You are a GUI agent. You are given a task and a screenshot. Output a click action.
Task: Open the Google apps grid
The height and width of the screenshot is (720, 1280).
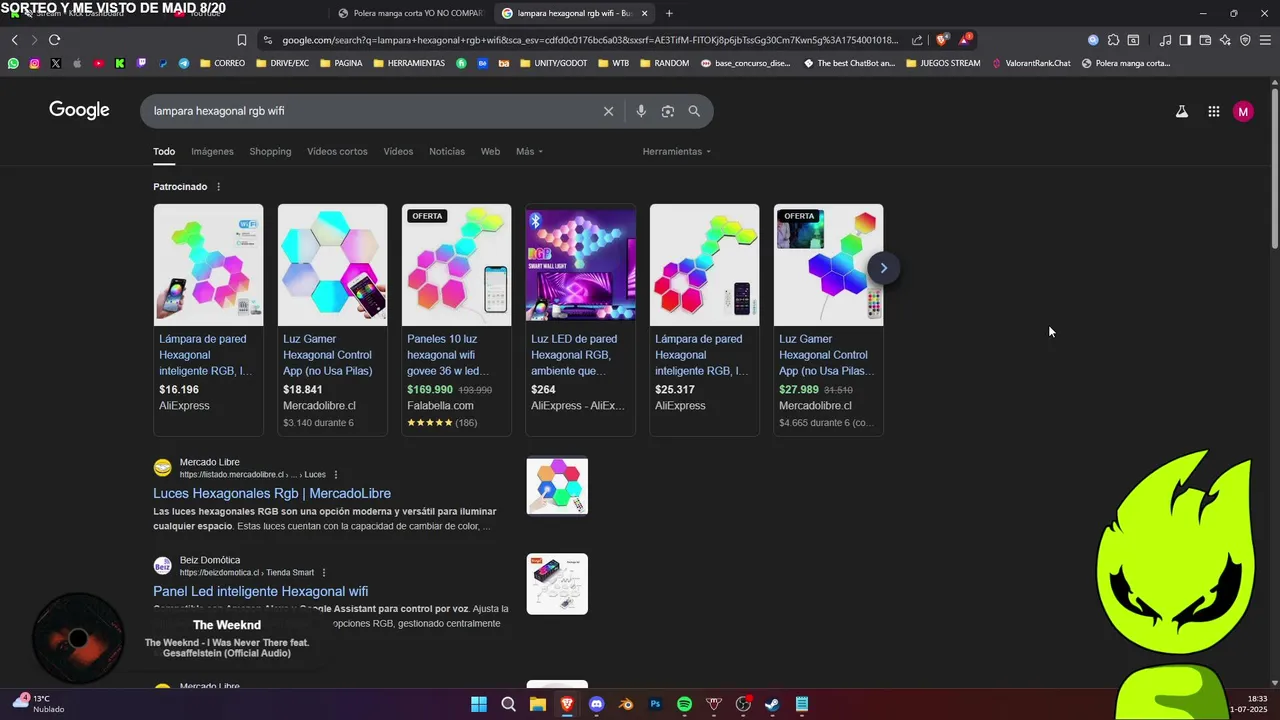tap(1213, 112)
